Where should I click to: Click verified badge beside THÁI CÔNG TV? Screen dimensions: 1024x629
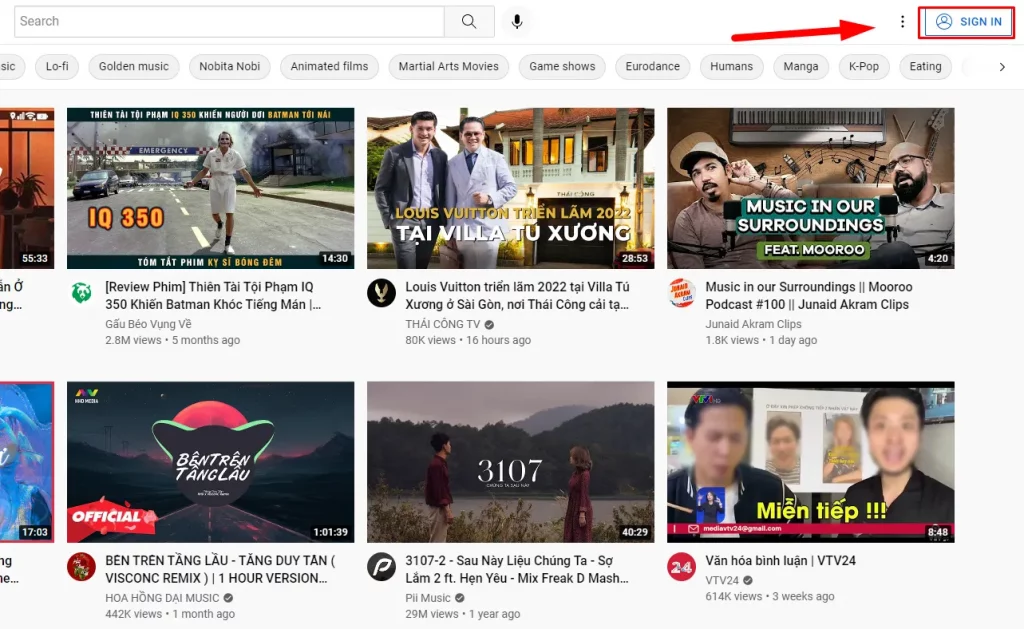pyautogui.click(x=489, y=325)
